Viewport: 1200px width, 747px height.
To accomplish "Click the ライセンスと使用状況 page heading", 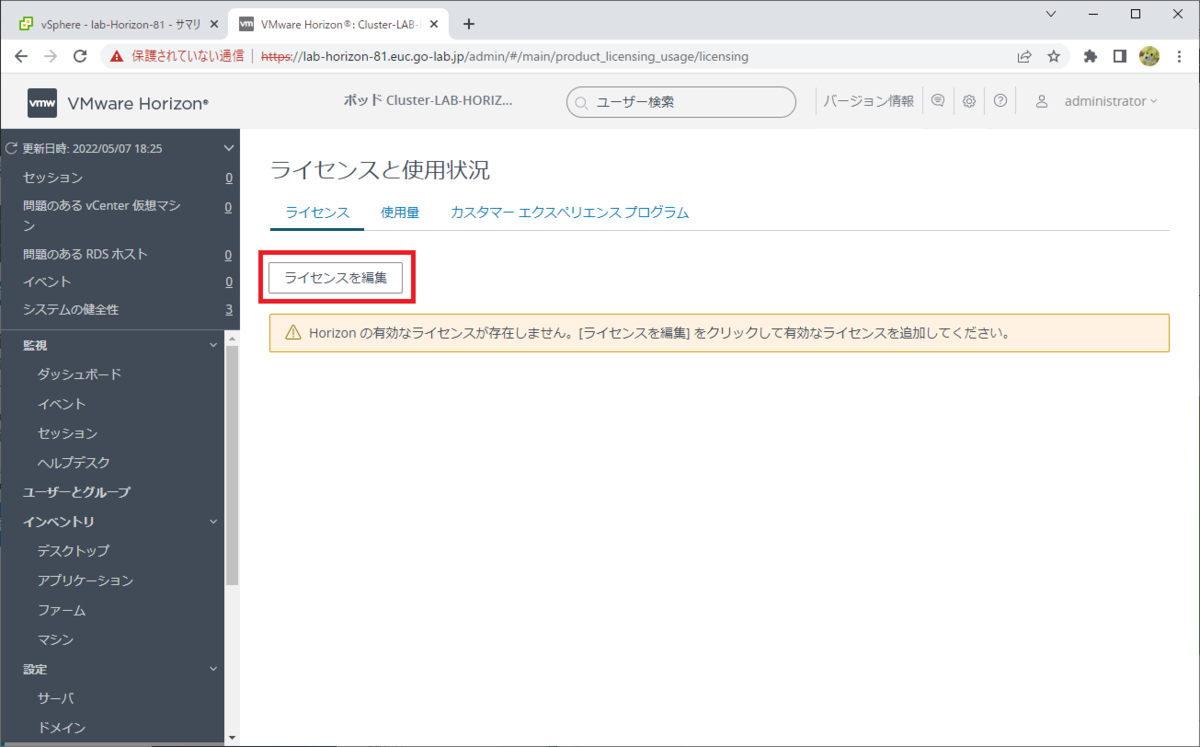I will [380, 170].
